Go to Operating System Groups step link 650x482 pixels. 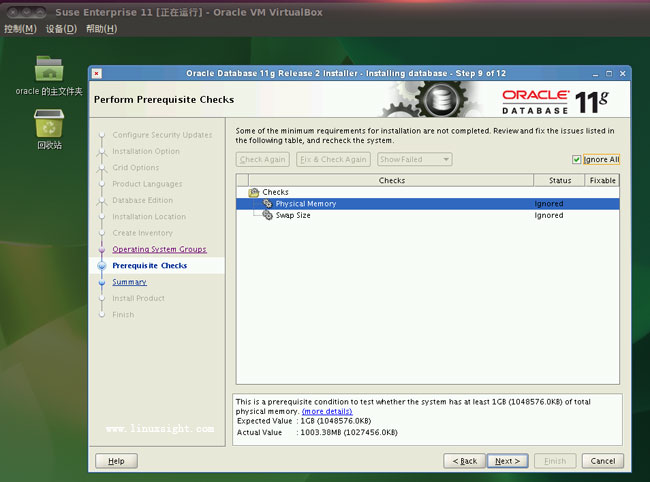point(159,249)
